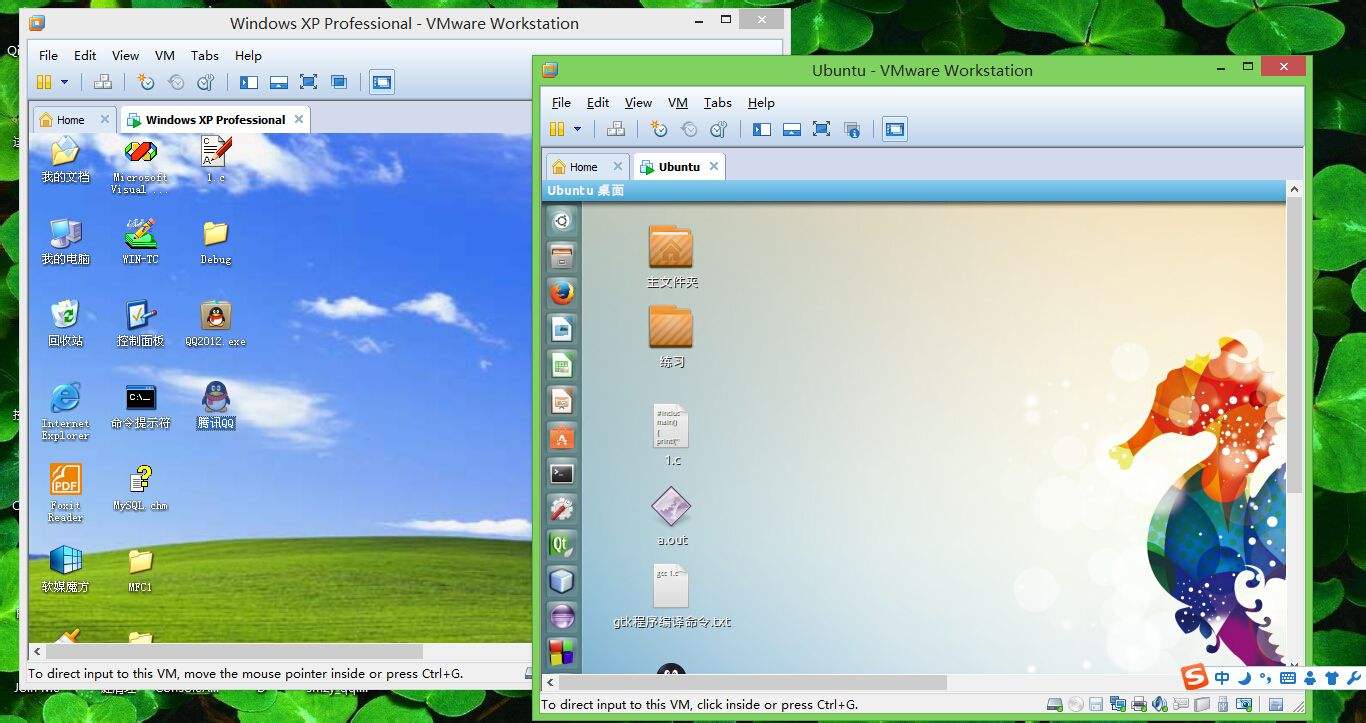The height and width of the screenshot is (723, 1366).
Task: Open System Settings in the Ubuntu launcher
Action: click(x=562, y=509)
